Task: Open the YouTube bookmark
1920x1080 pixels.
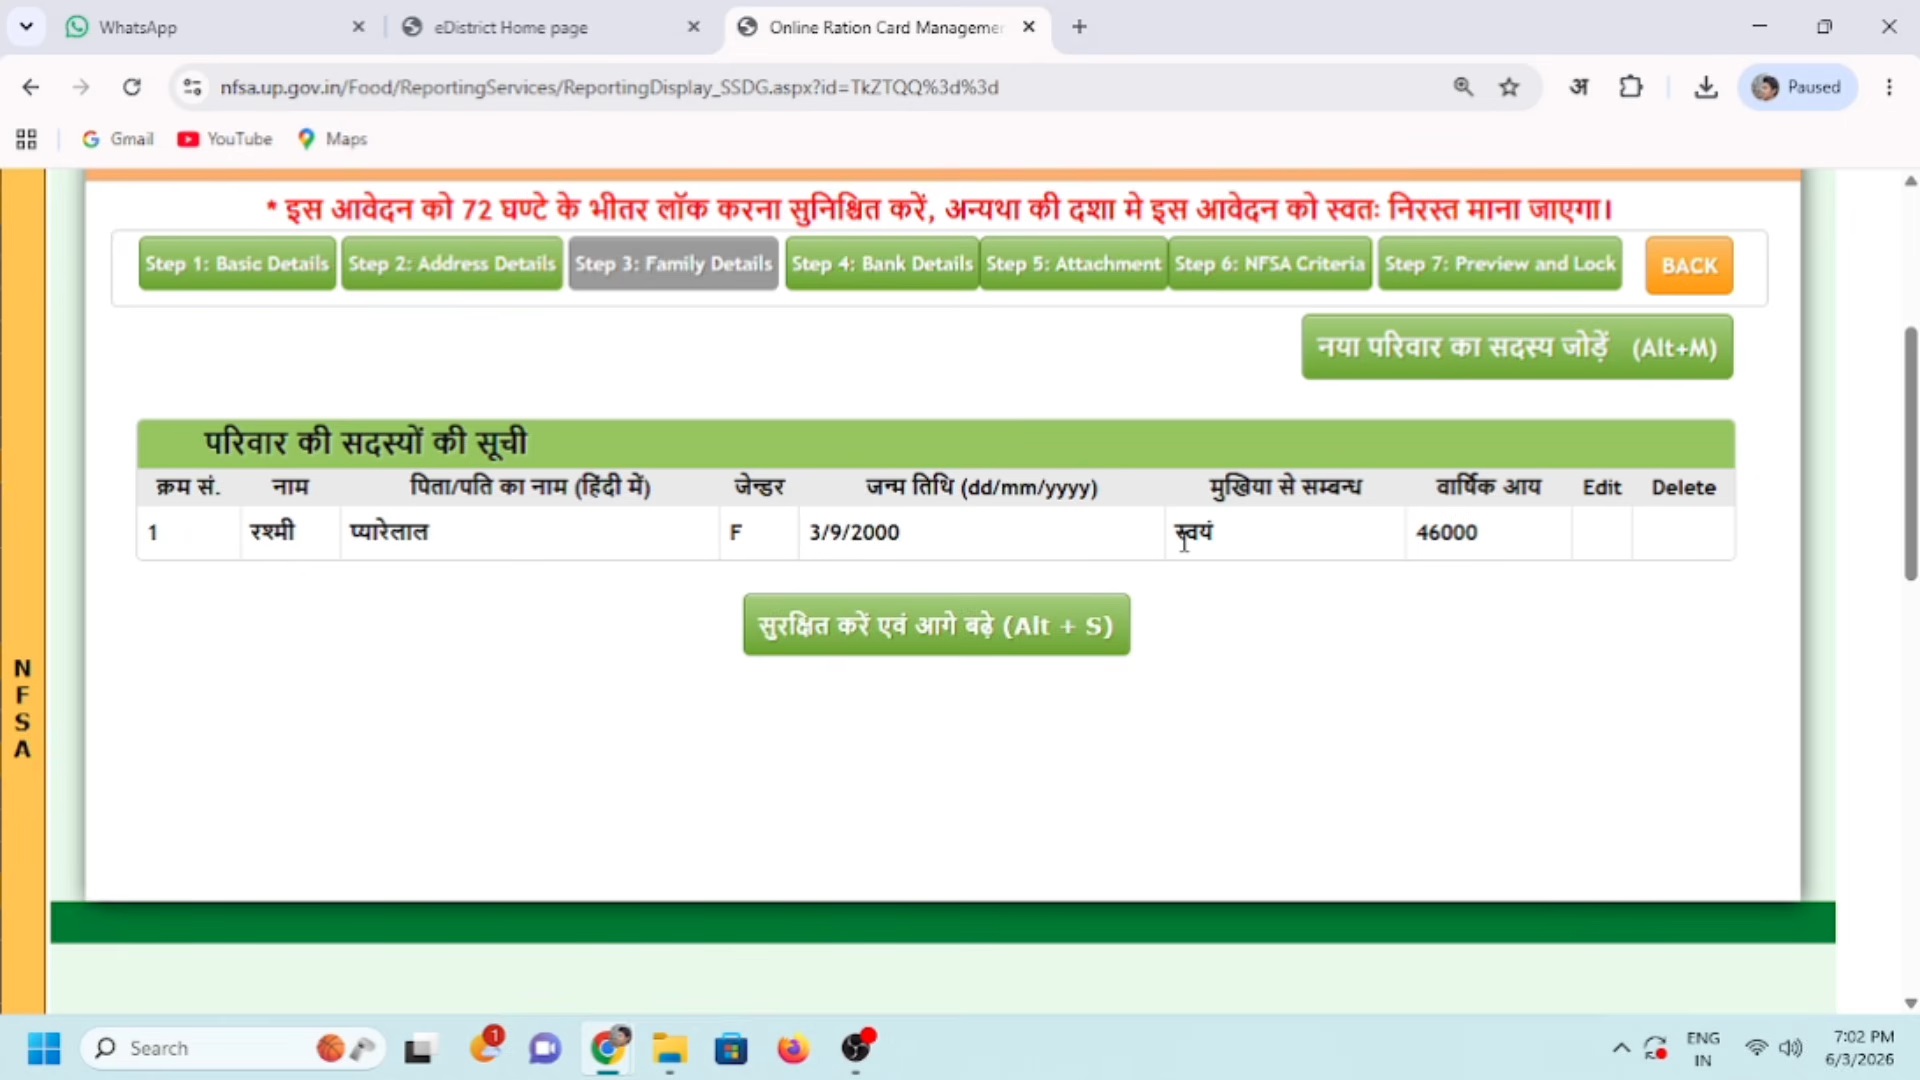Action: pyautogui.click(x=225, y=139)
